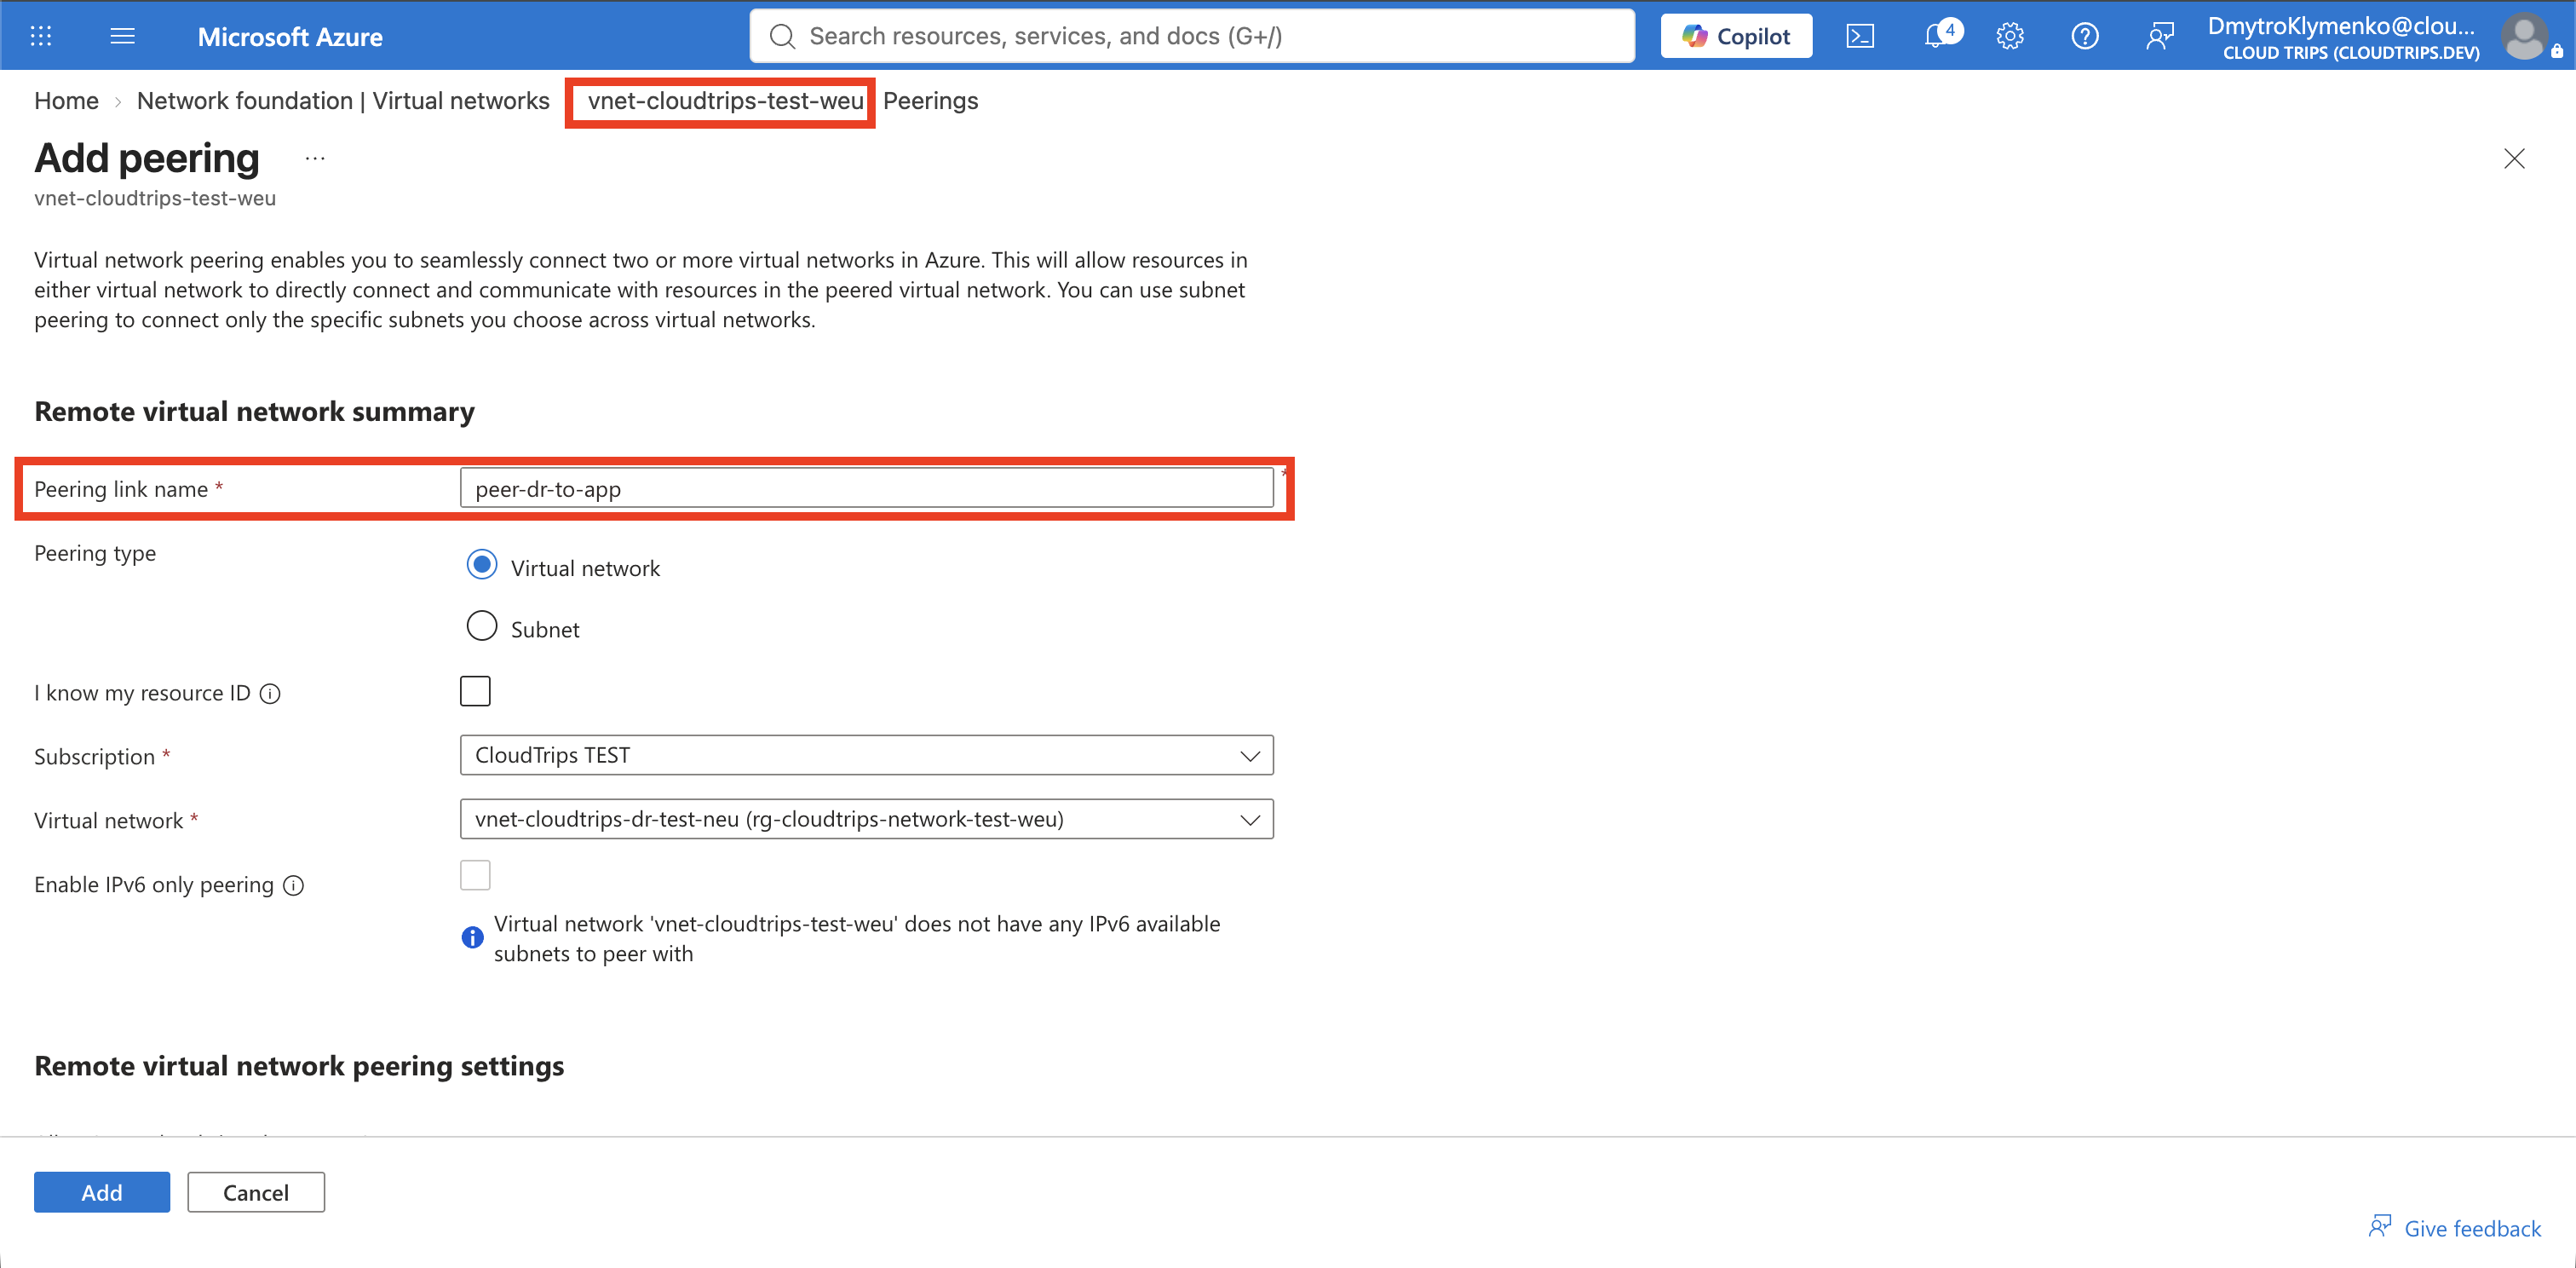Screen dimensions: 2576x1268
Task: Focus the search resources box
Action: click(x=1192, y=36)
